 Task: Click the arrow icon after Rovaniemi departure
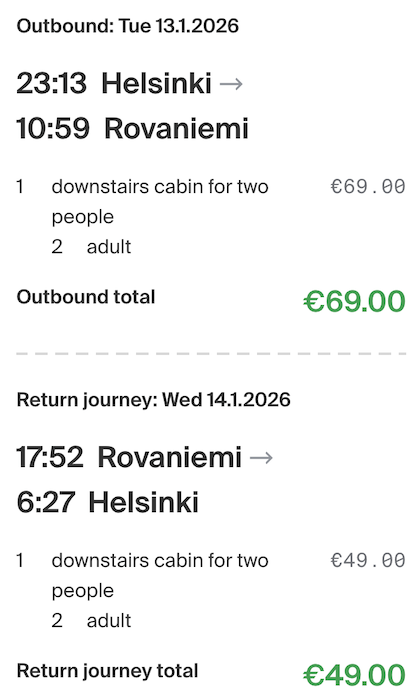coord(261,458)
